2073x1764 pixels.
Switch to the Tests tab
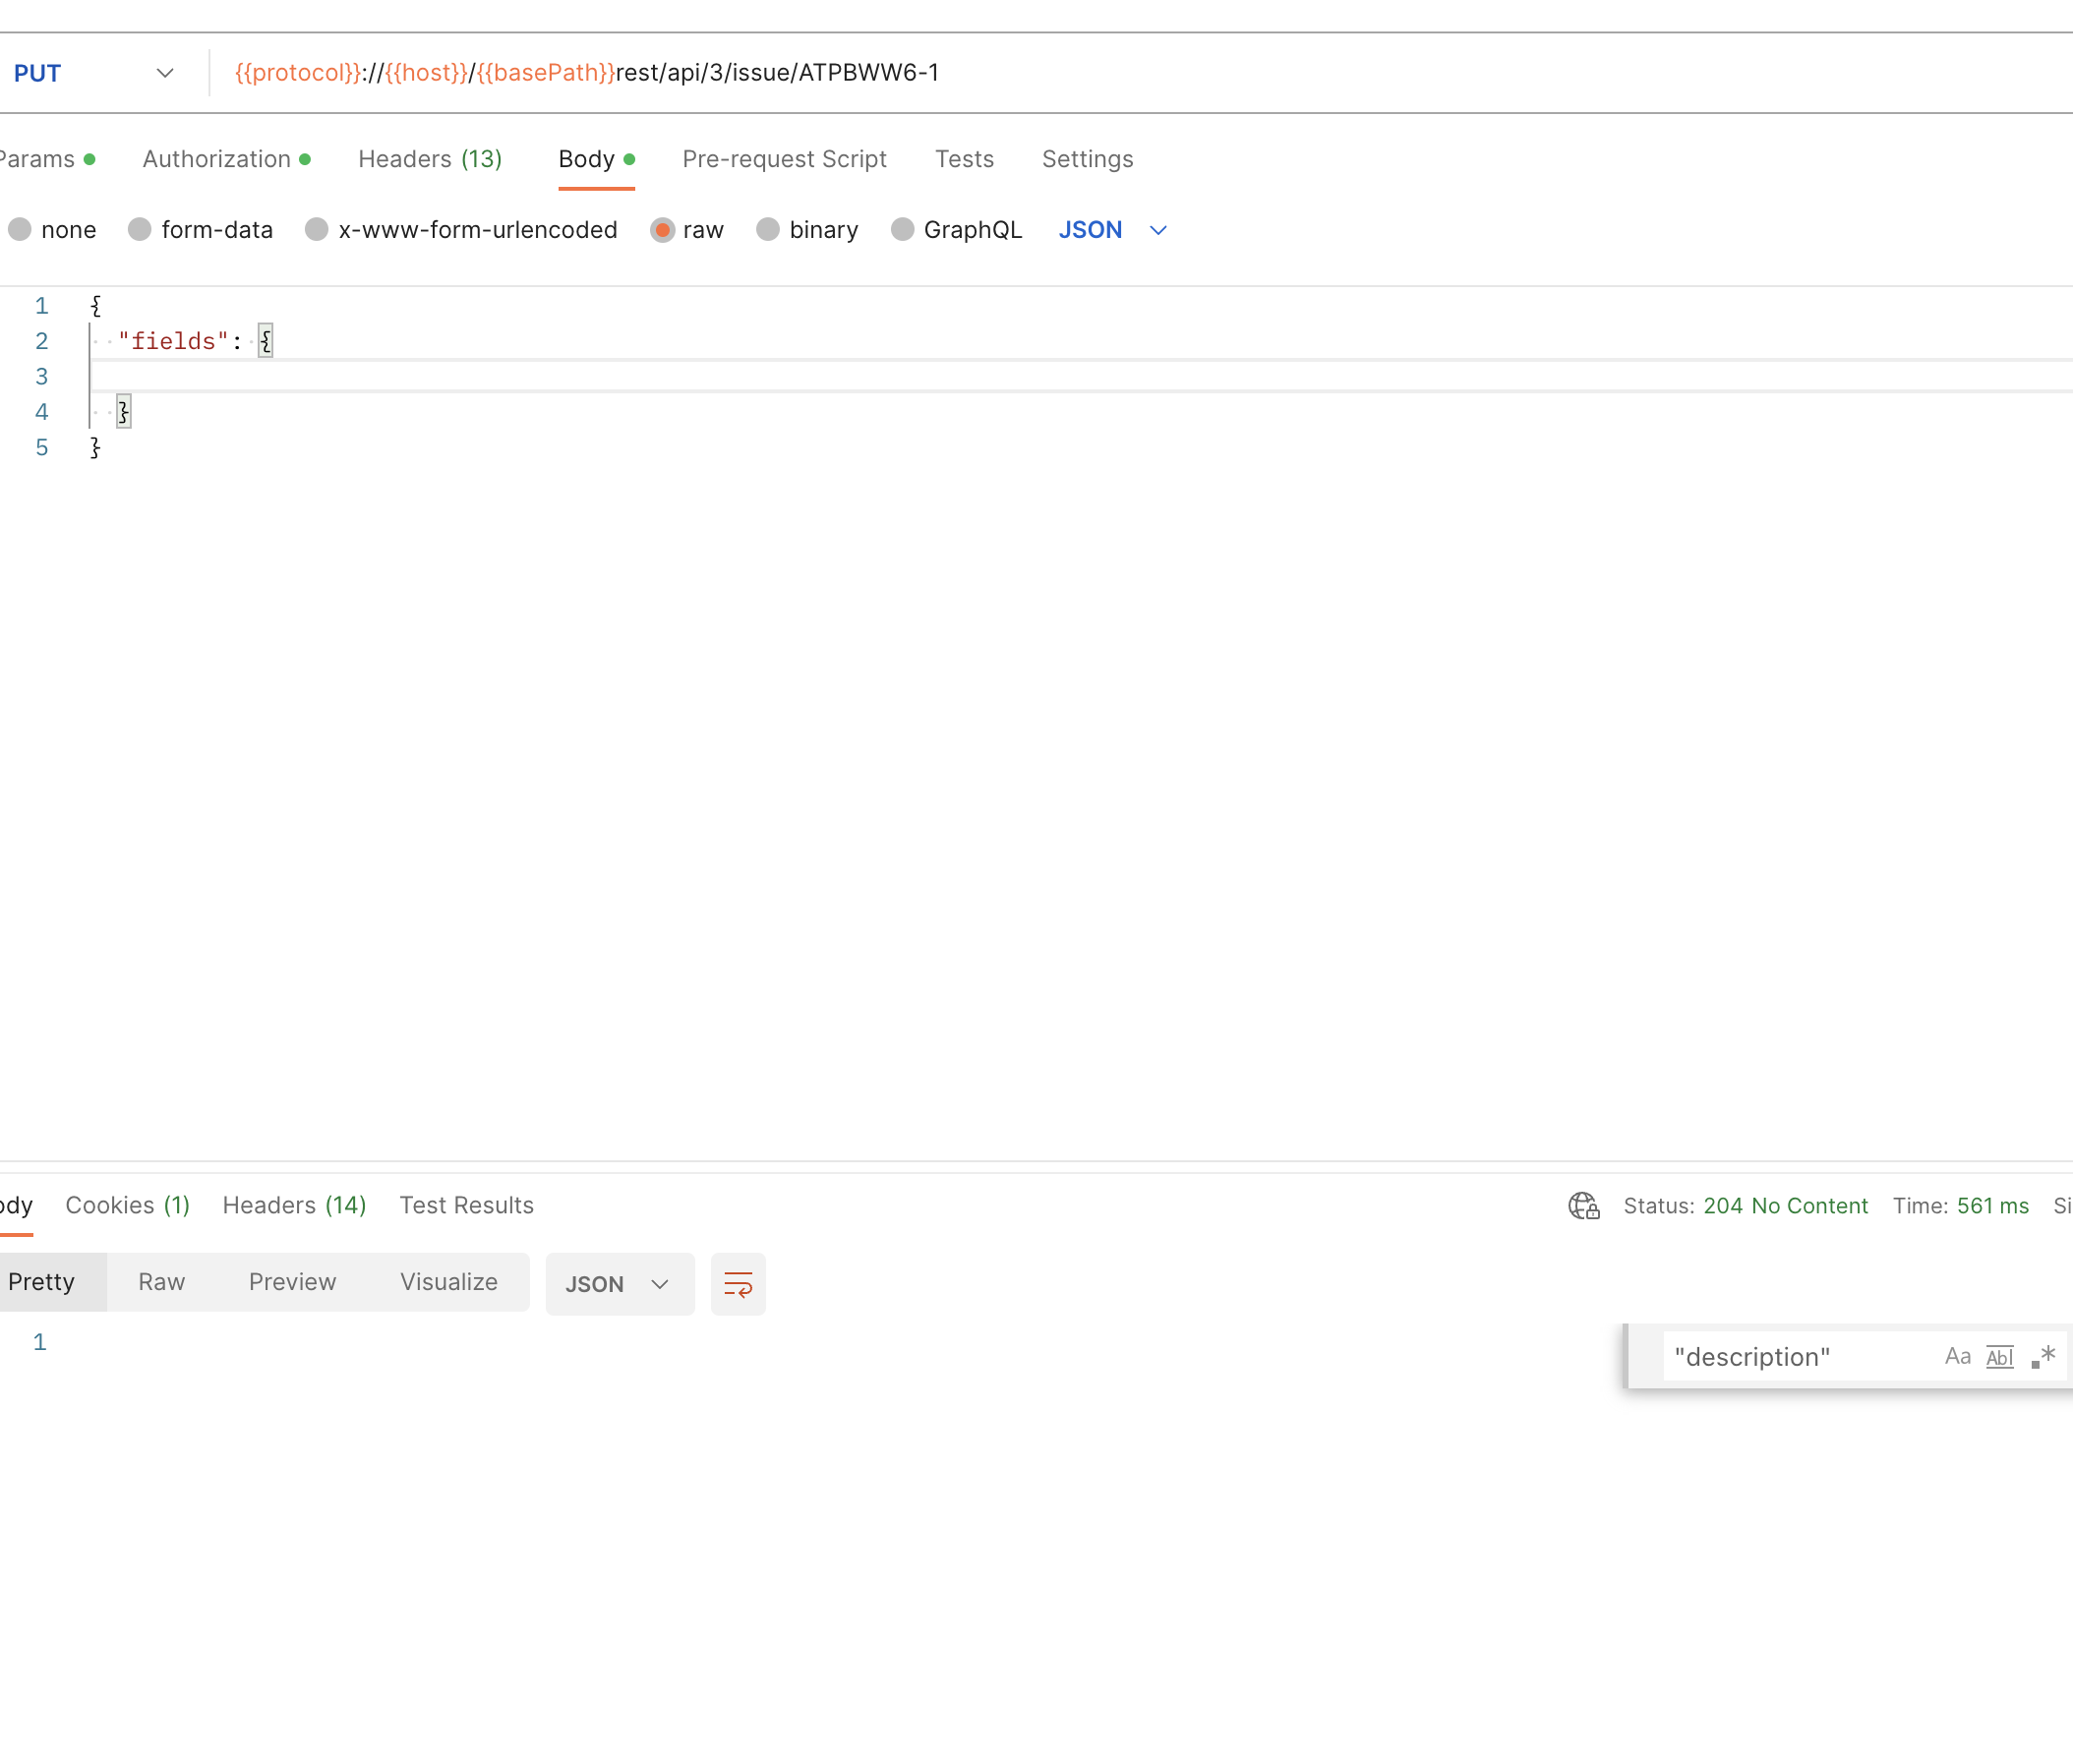964,159
